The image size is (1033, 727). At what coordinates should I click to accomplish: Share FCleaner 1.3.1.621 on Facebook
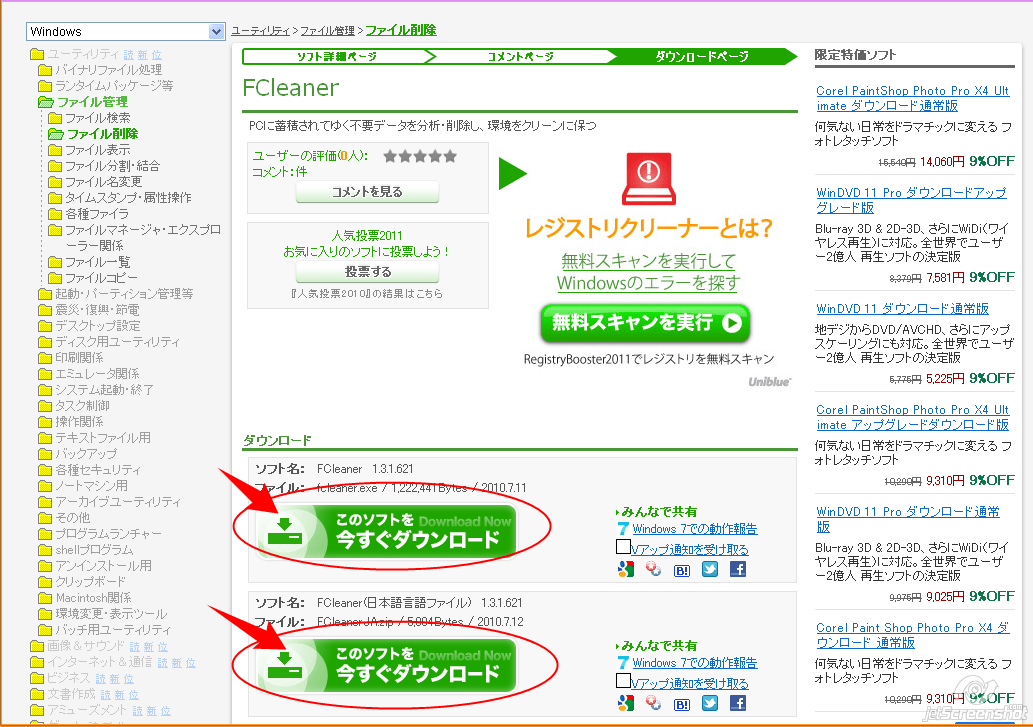click(x=738, y=569)
